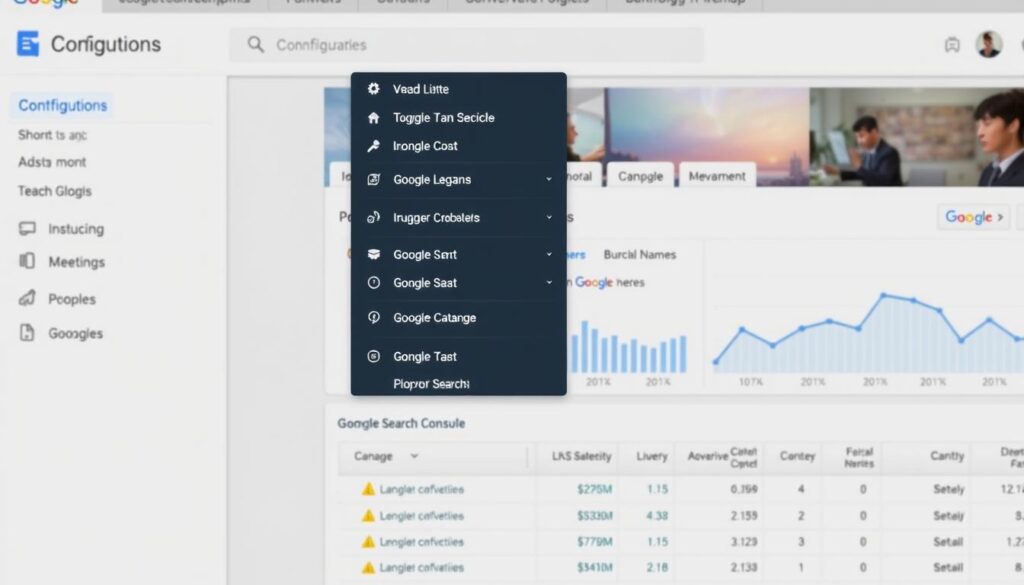Switch to the Mevament tab
This screenshot has height=585, width=1024.
point(716,176)
